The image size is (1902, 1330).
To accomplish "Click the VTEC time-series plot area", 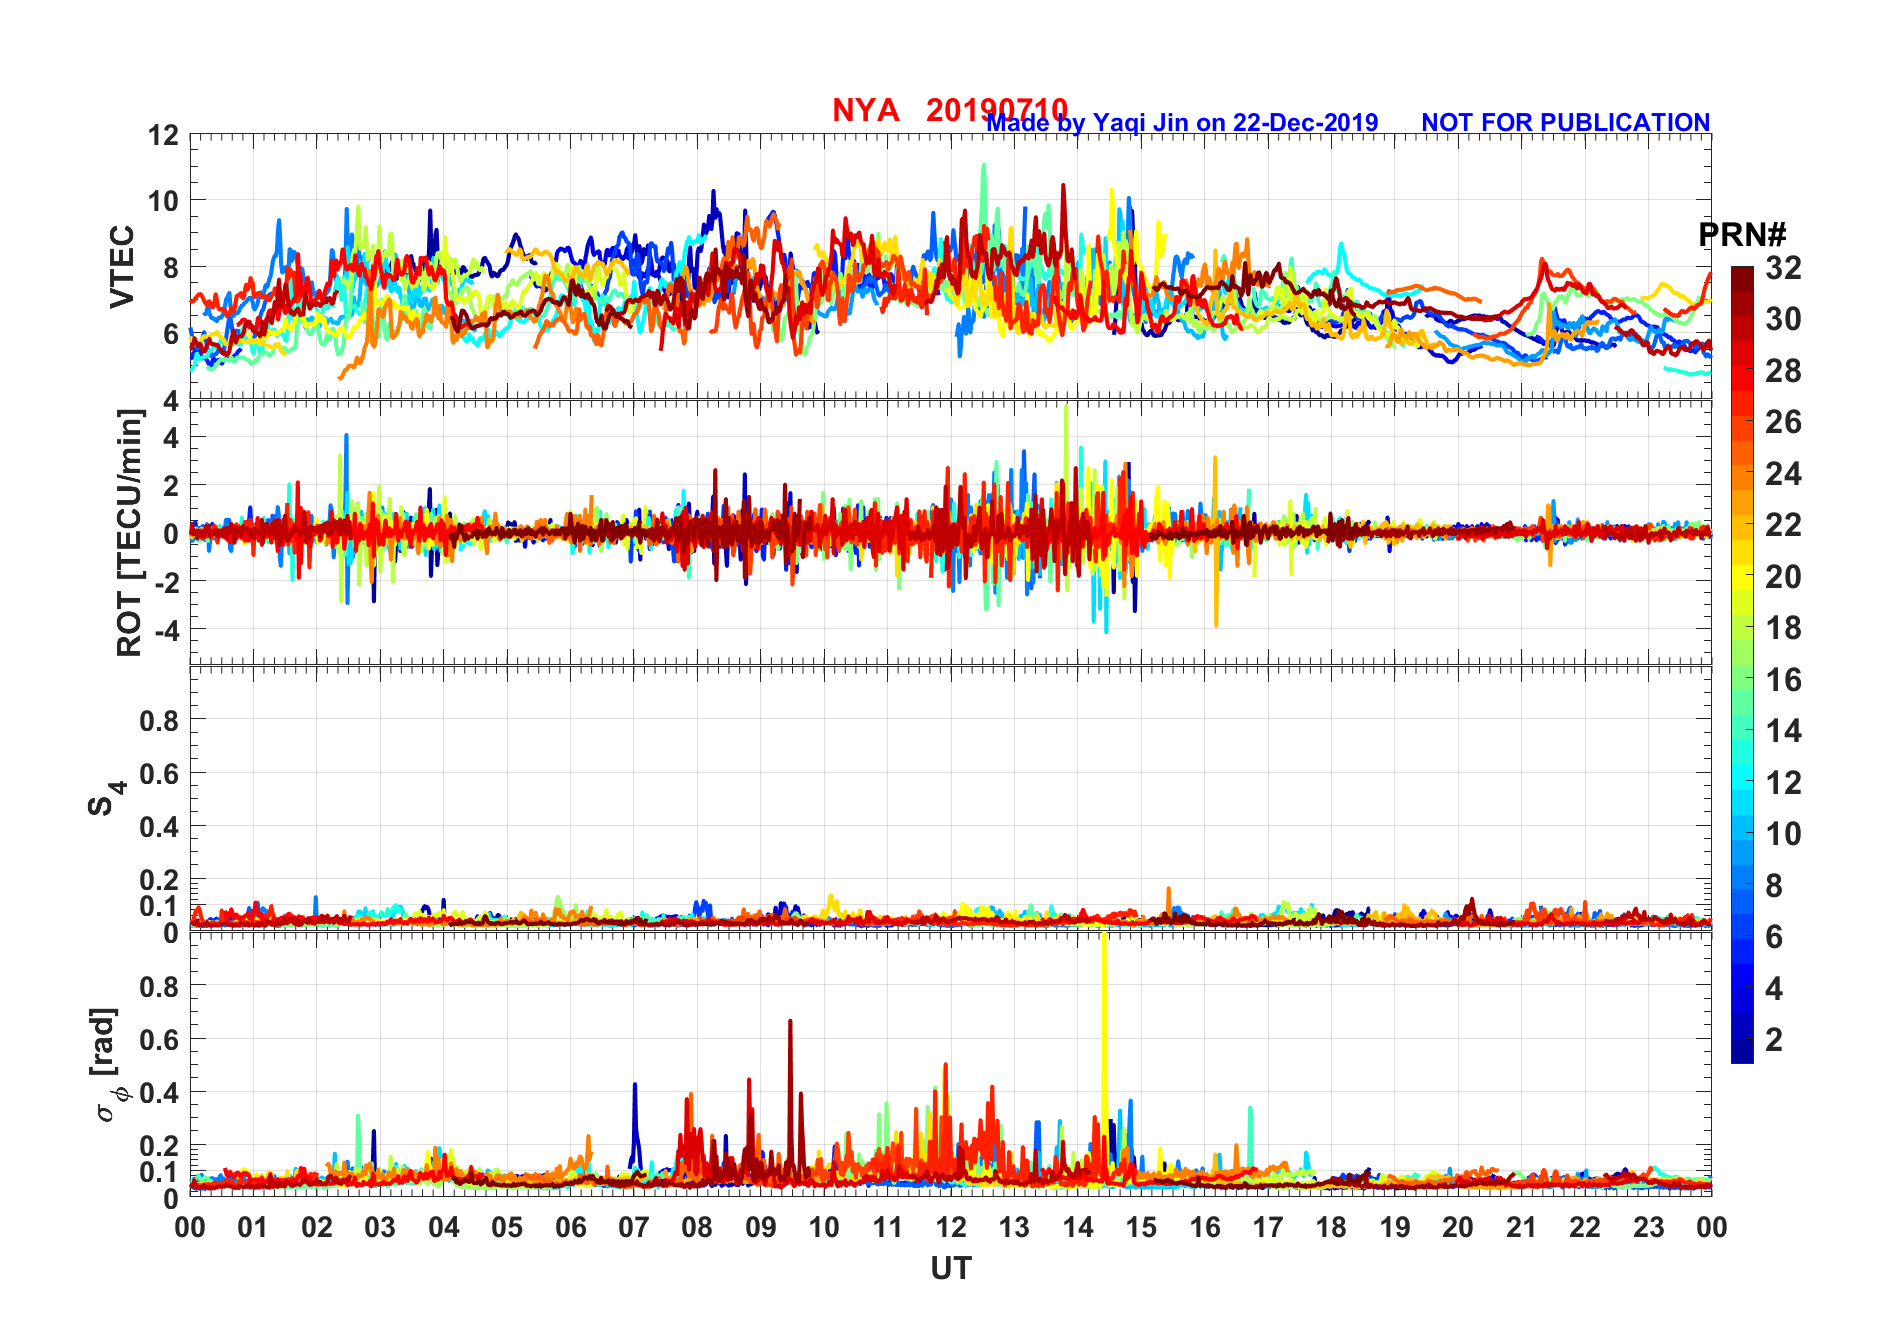I will (x=950, y=267).
